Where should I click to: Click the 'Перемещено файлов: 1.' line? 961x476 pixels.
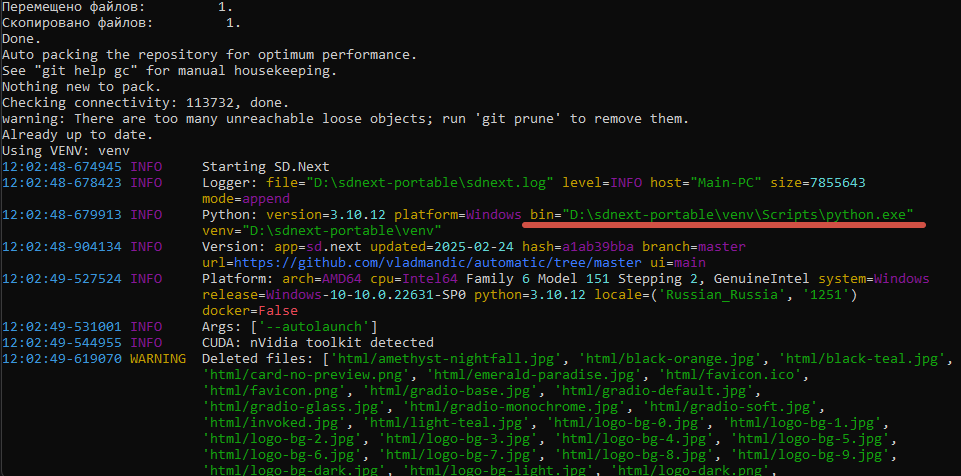117,7
